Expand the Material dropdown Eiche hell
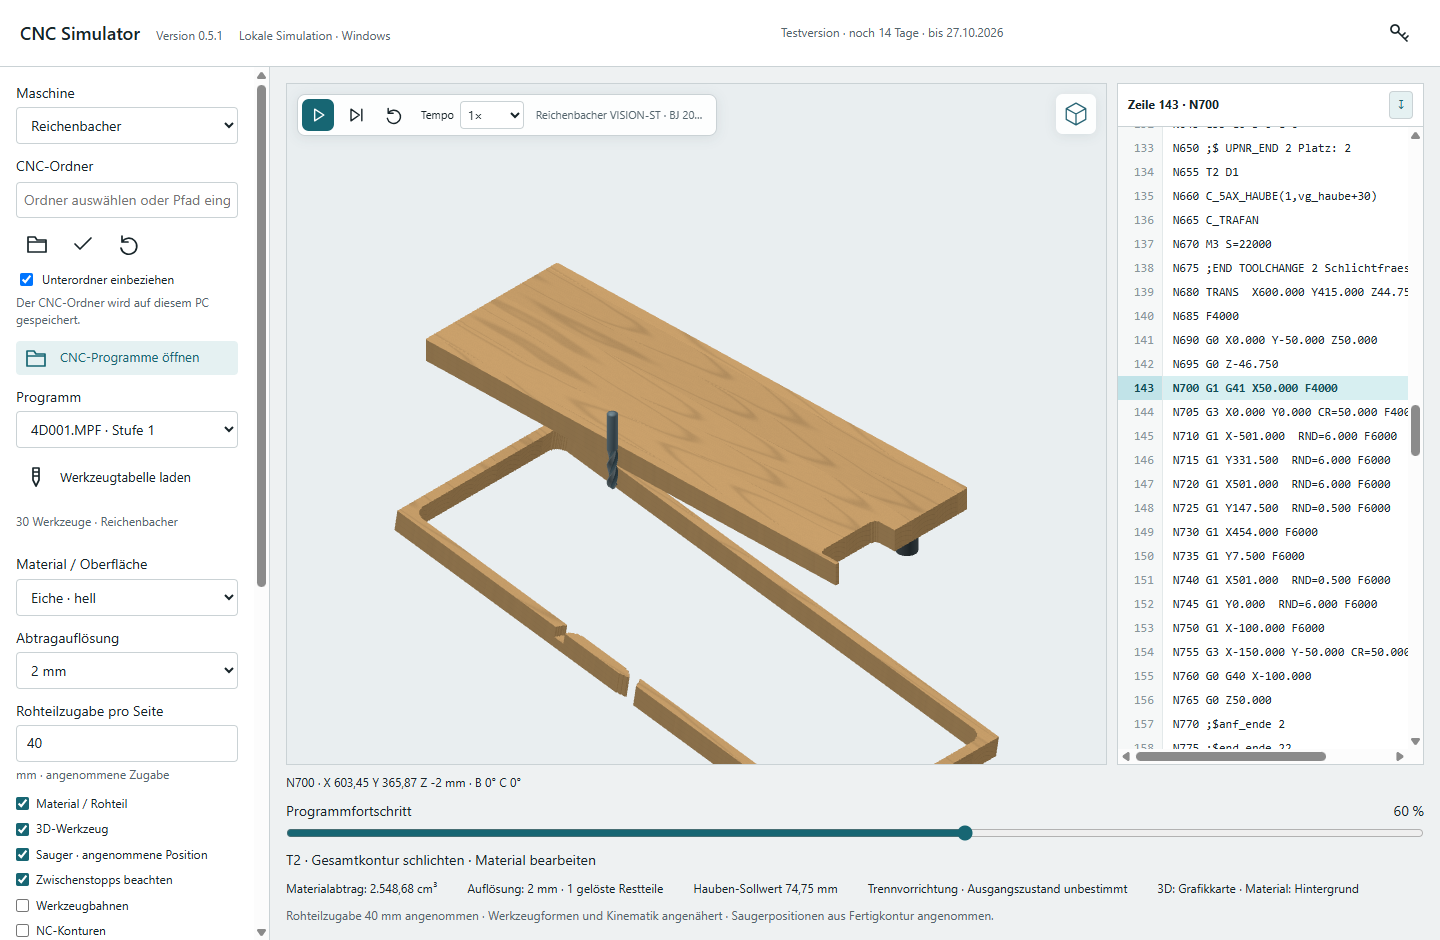This screenshot has width=1440, height=940. click(127, 598)
